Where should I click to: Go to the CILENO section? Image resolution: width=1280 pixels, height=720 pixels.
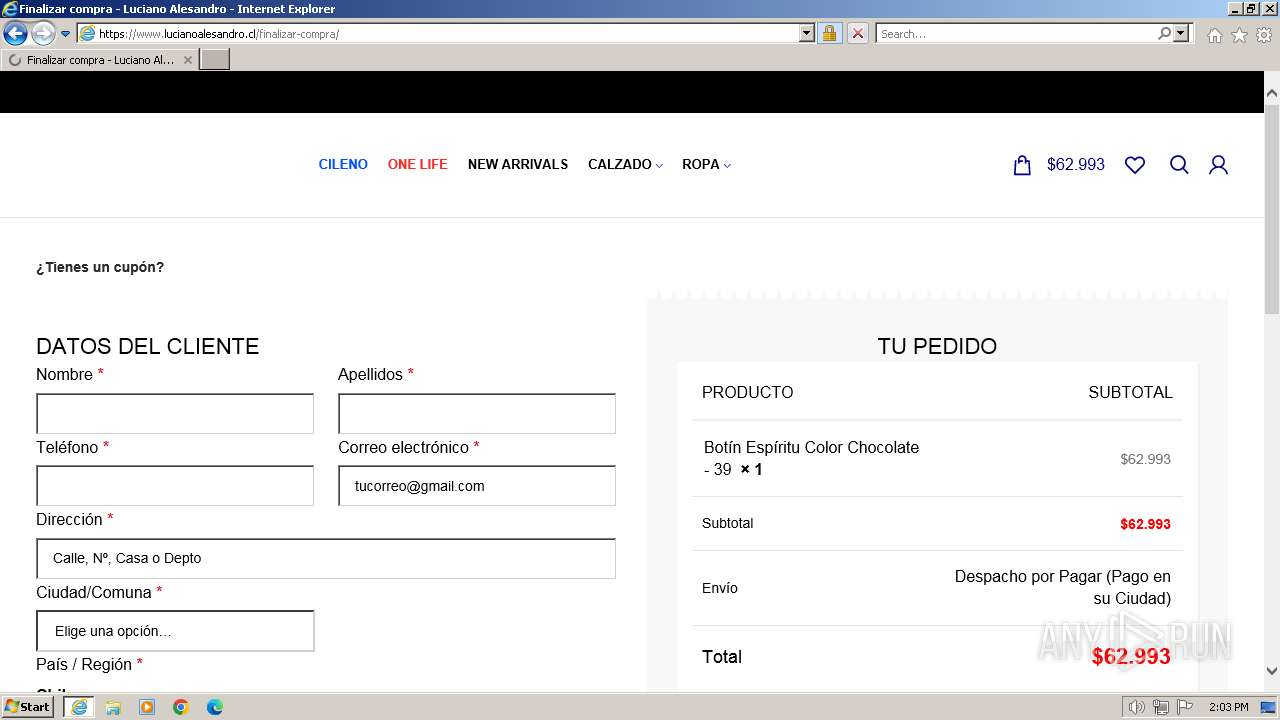[343, 165]
